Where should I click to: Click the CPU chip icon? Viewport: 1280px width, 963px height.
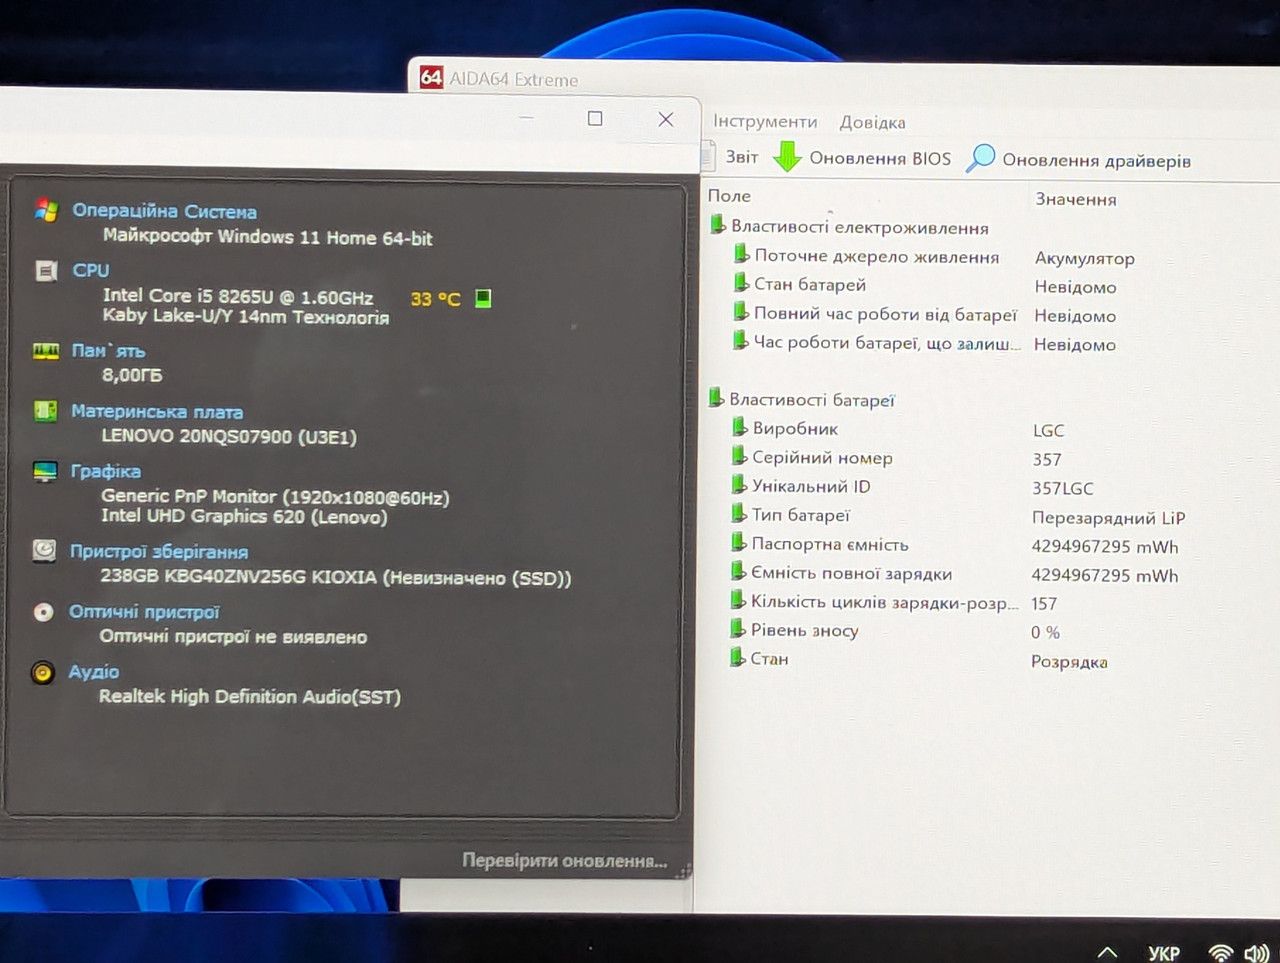point(46,270)
